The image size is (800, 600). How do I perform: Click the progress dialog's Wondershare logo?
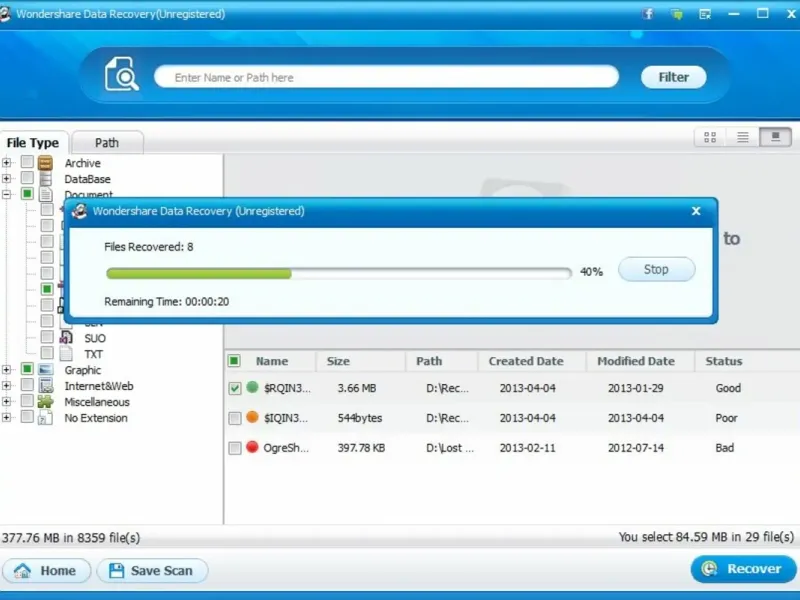[79, 211]
